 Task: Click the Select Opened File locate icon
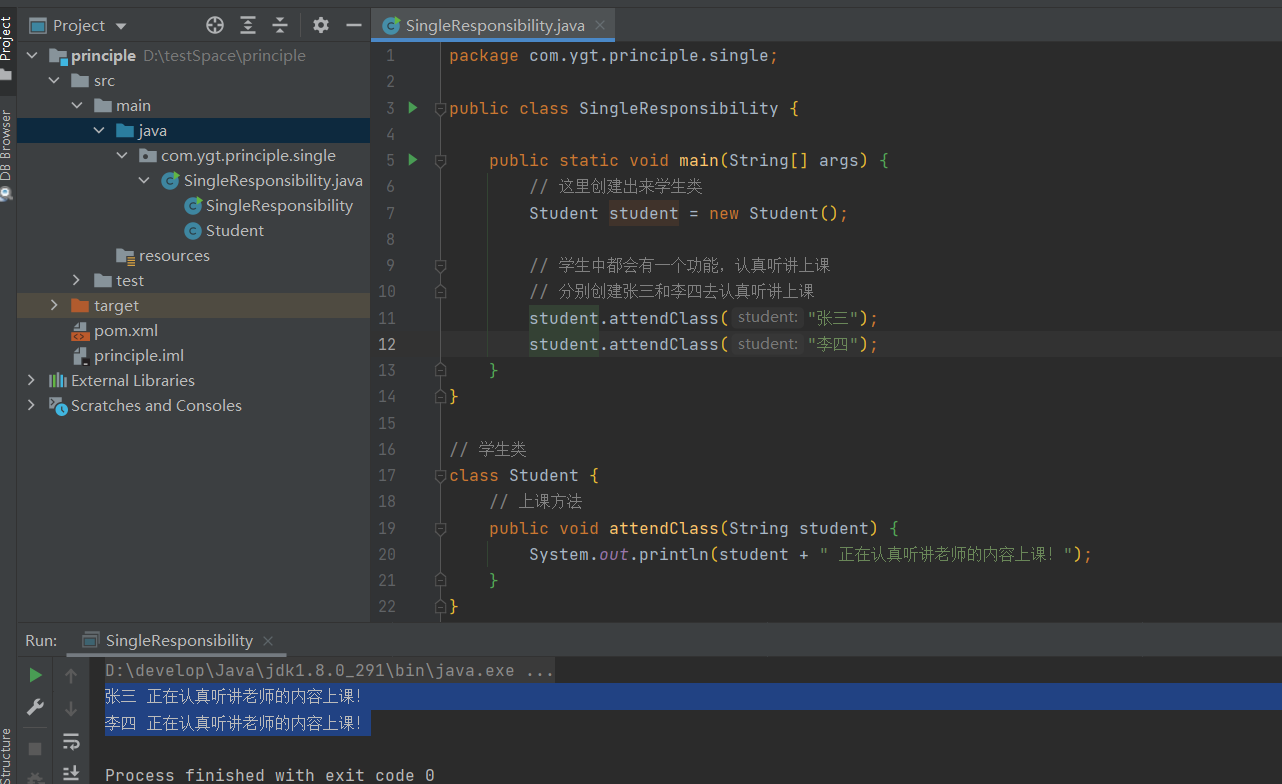[215, 25]
